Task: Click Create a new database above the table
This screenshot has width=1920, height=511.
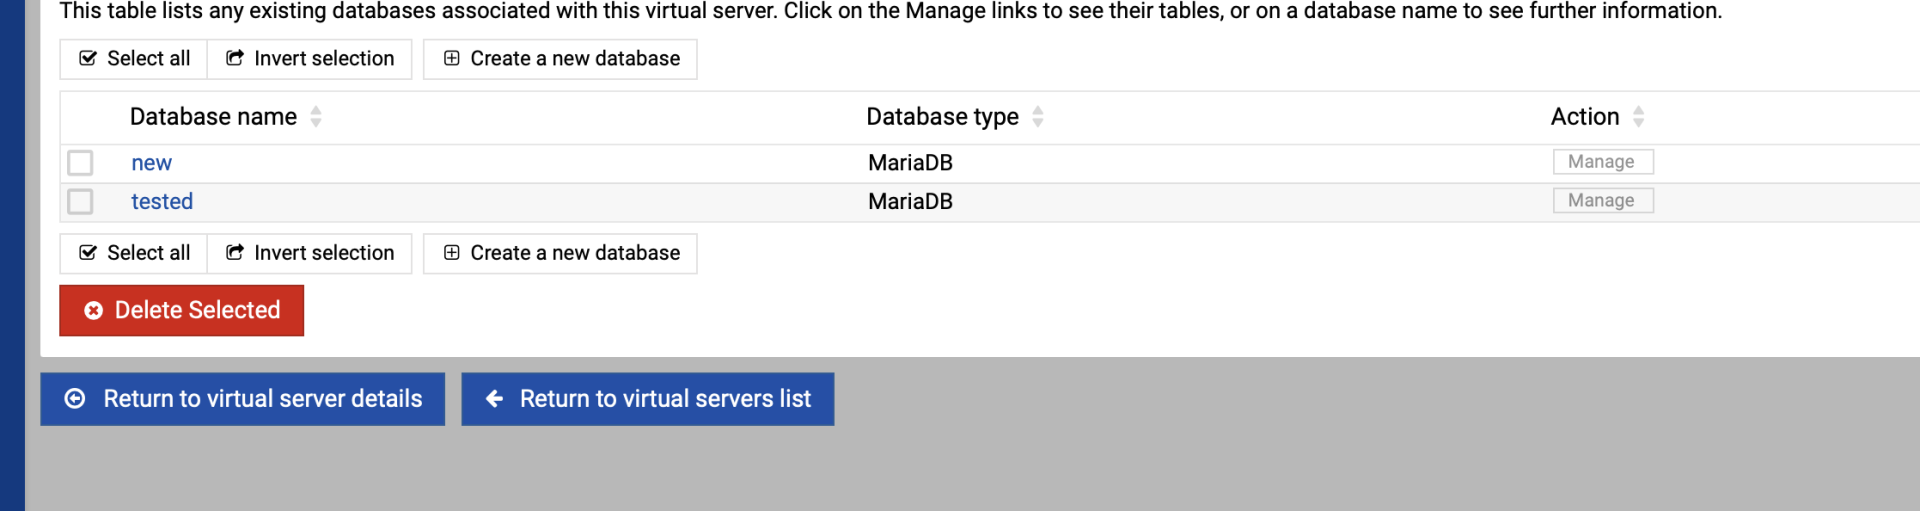Action: [x=560, y=59]
